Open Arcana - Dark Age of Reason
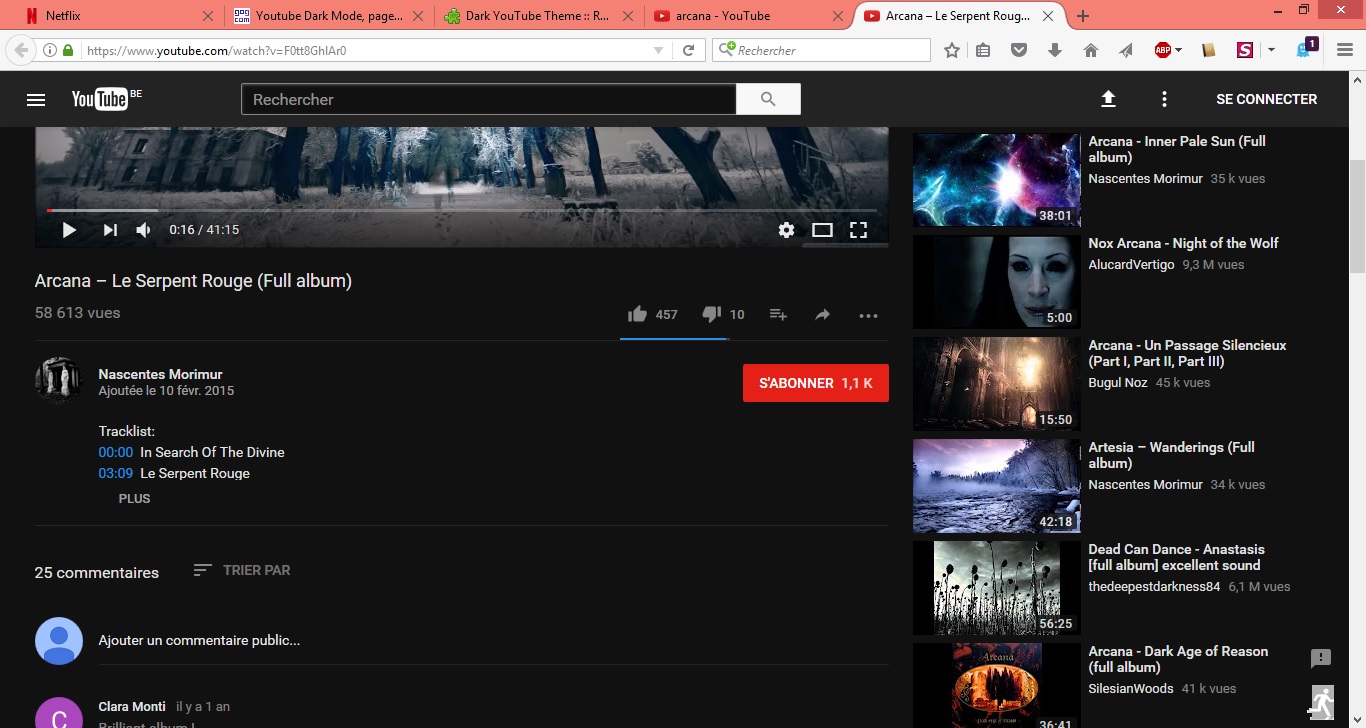Screen dimensions: 1366x728 pyautogui.click(x=1178, y=659)
